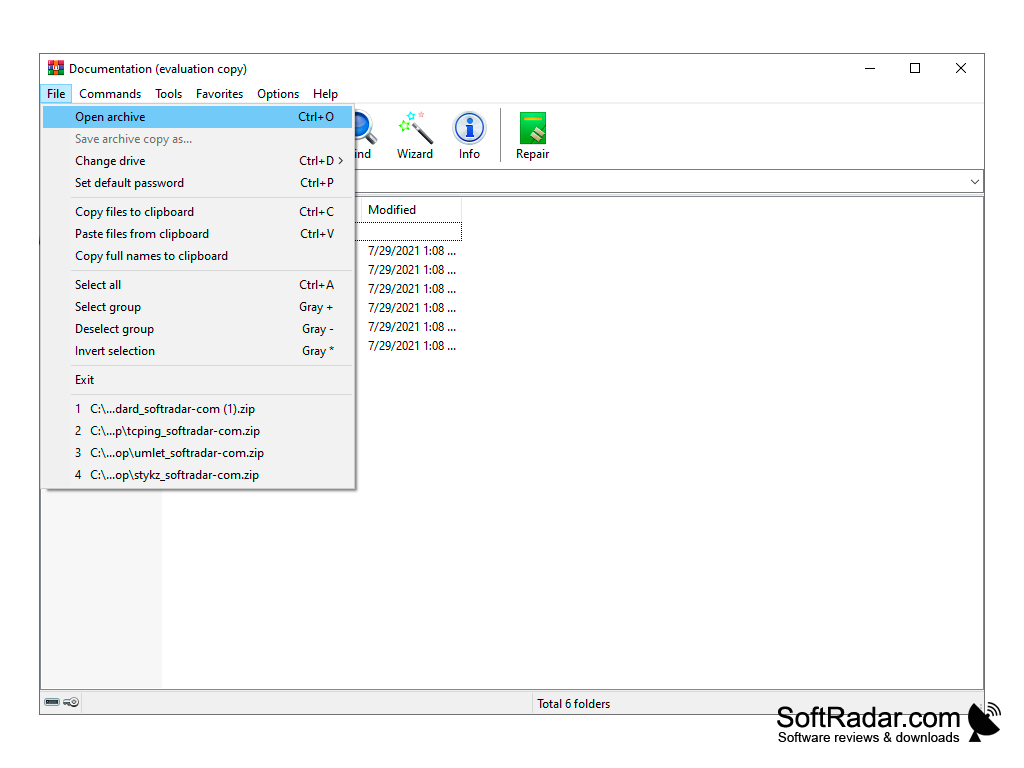Click the satellite icon beside SoftRadar logo
The width and height of the screenshot is (1024, 768).
pyautogui.click(x=985, y=720)
